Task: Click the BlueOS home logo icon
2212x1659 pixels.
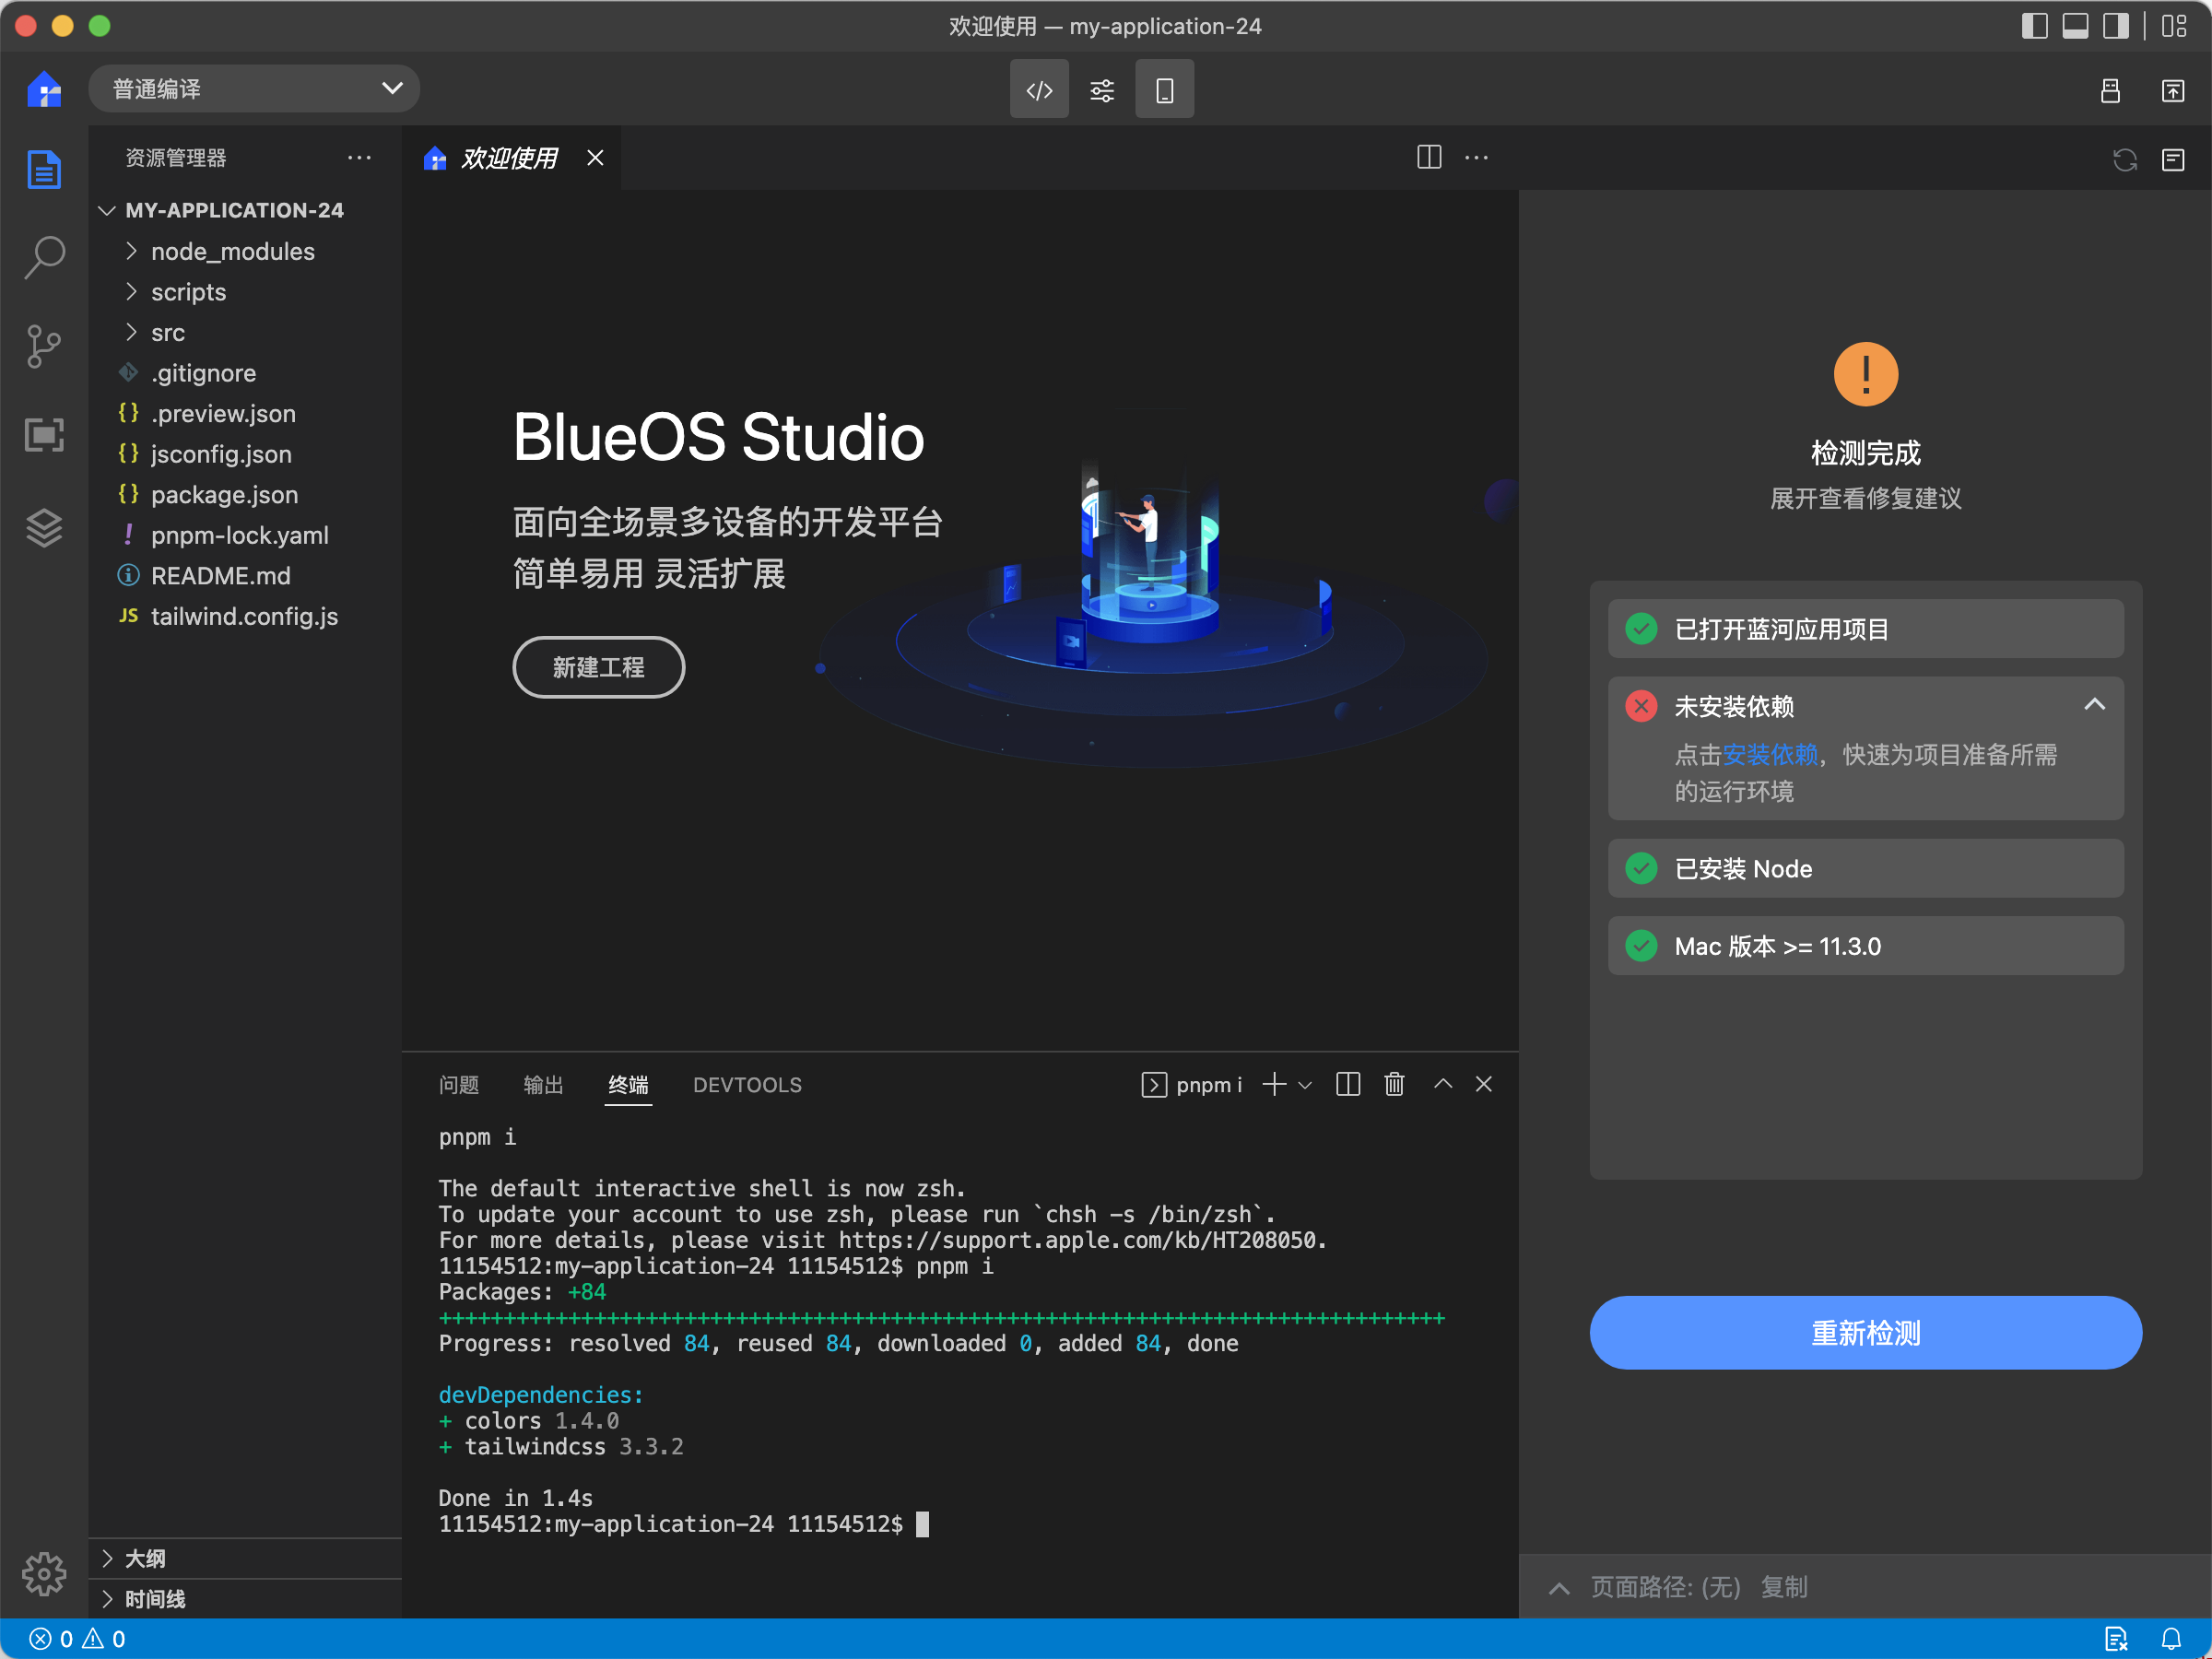Action: click(44, 89)
